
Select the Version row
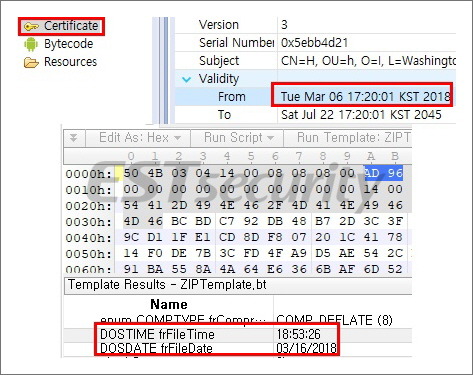click(x=315, y=25)
